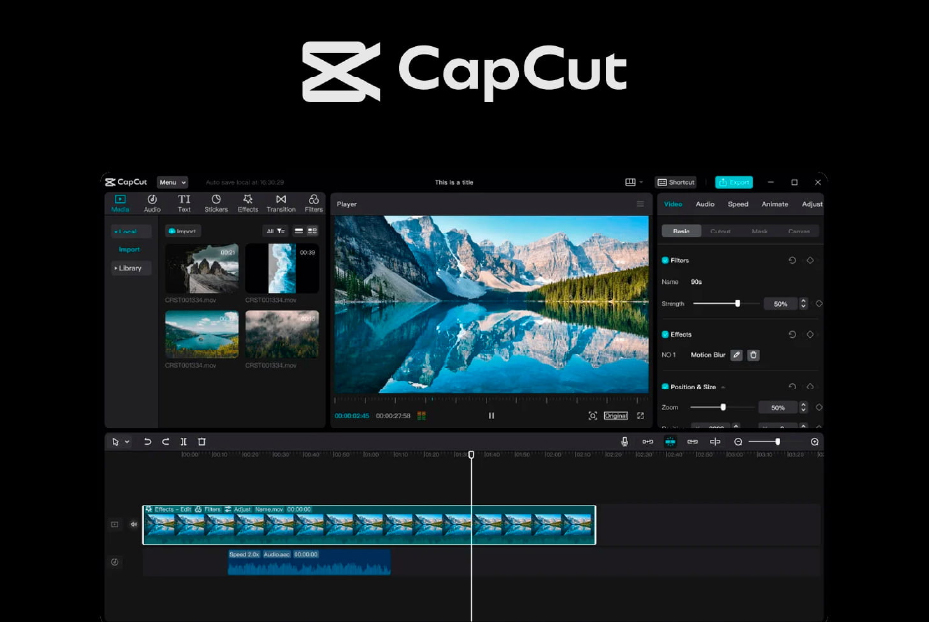Select the Basic sub-tab
Image resolution: width=929 pixels, height=622 pixels.
point(681,231)
